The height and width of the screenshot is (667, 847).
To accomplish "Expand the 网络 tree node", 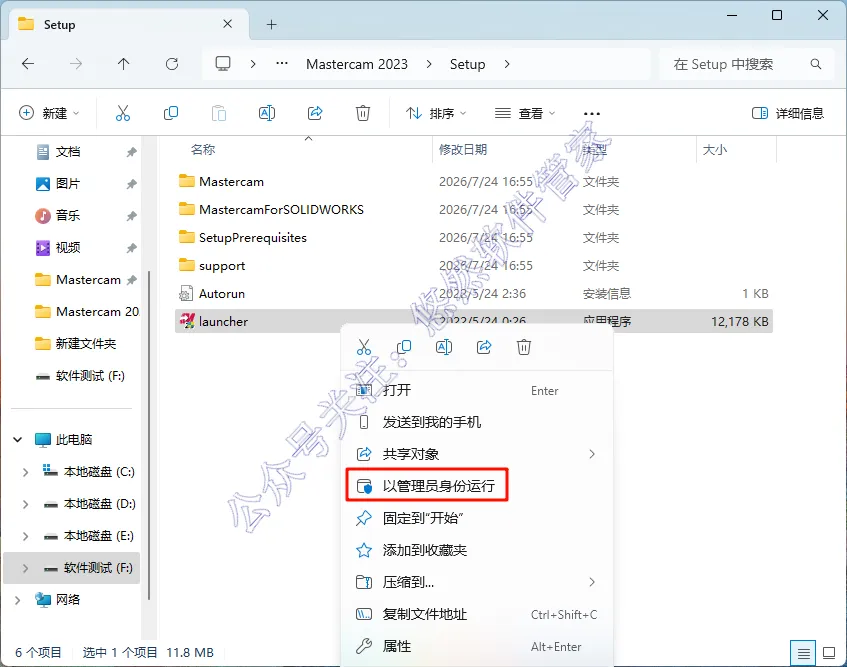I will (x=17, y=599).
